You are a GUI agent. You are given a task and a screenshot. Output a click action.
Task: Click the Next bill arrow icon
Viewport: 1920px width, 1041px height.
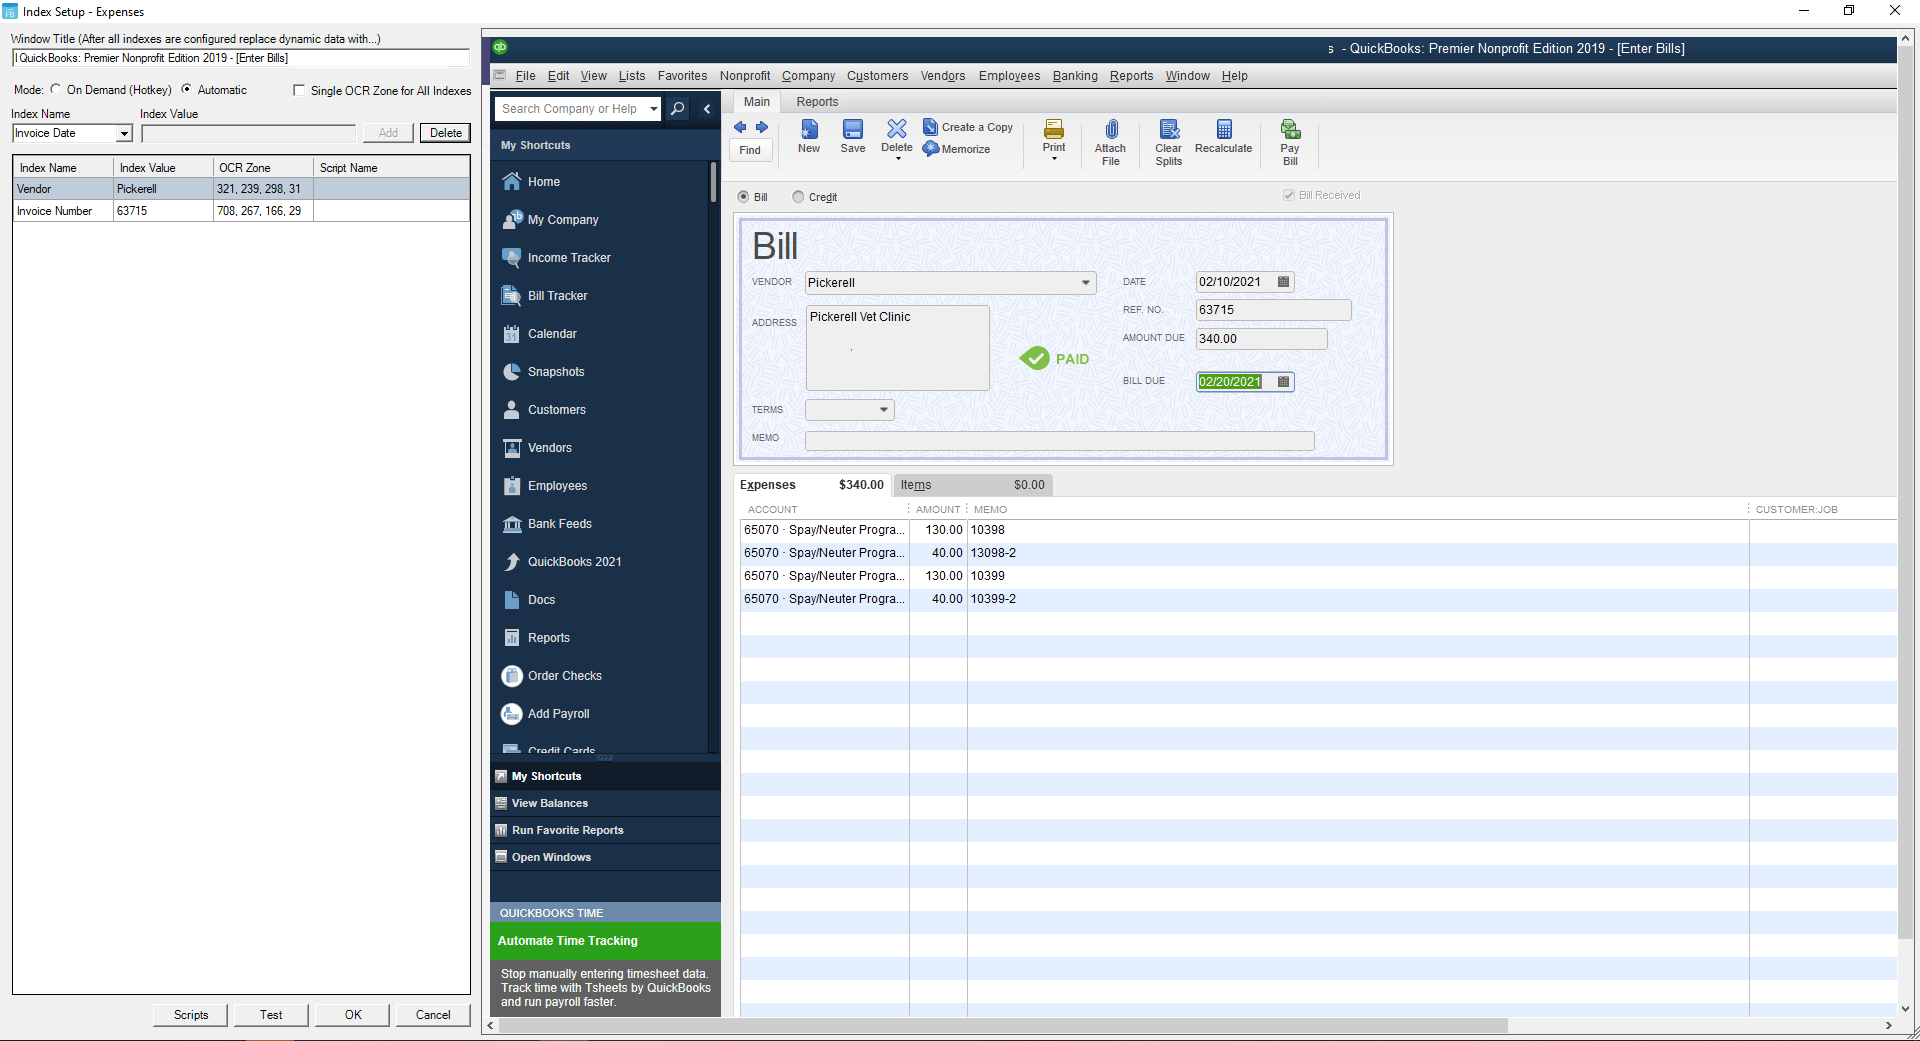coord(762,127)
